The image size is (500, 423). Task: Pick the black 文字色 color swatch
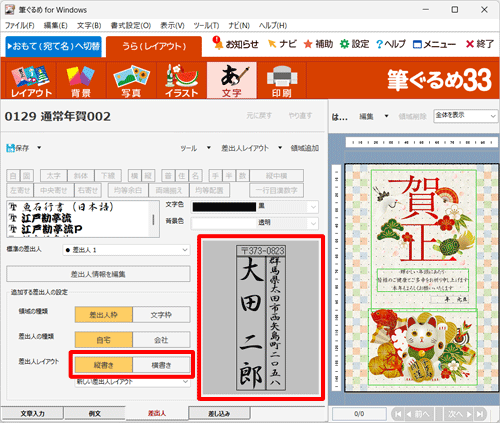click(224, 207)
